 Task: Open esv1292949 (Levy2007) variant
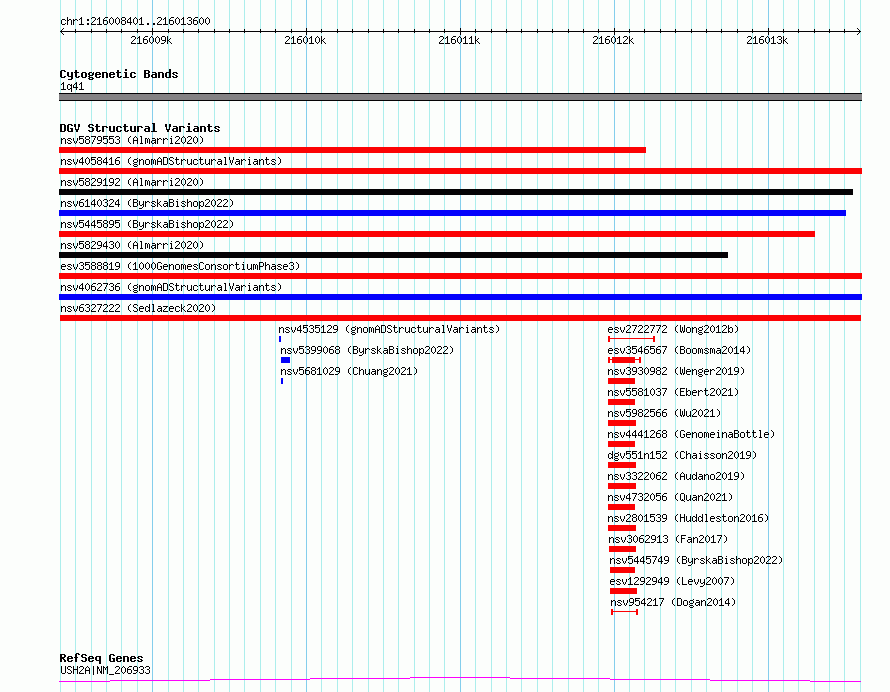click(672, 581)
